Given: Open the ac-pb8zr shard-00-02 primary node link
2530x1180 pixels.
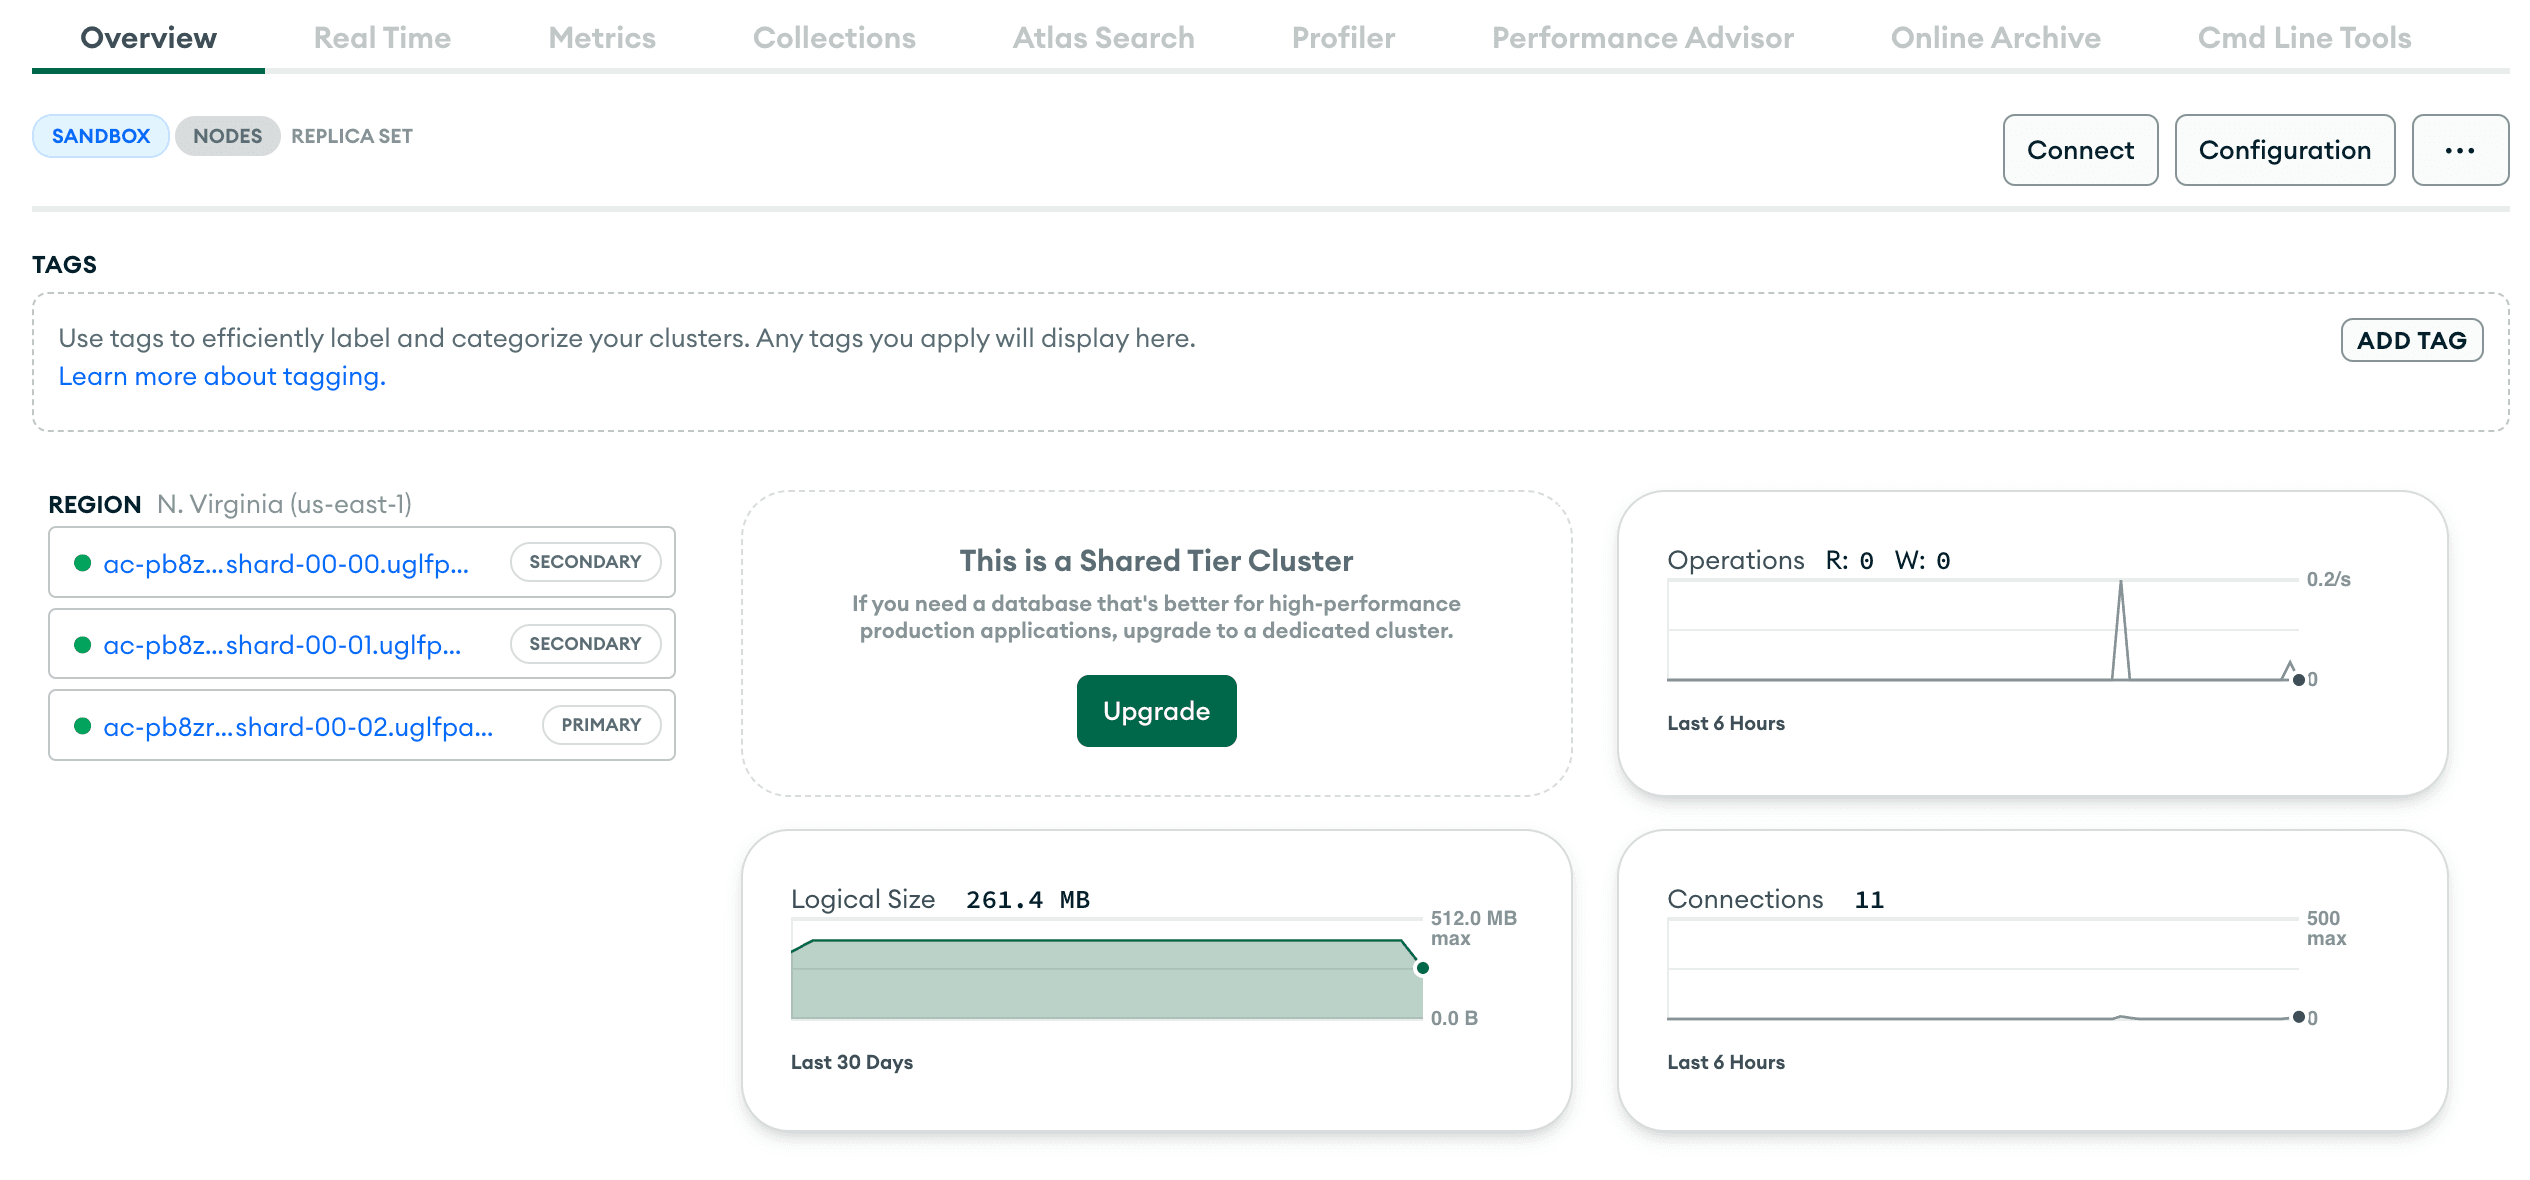Looking at the screenshot, I should pos(298,727).
